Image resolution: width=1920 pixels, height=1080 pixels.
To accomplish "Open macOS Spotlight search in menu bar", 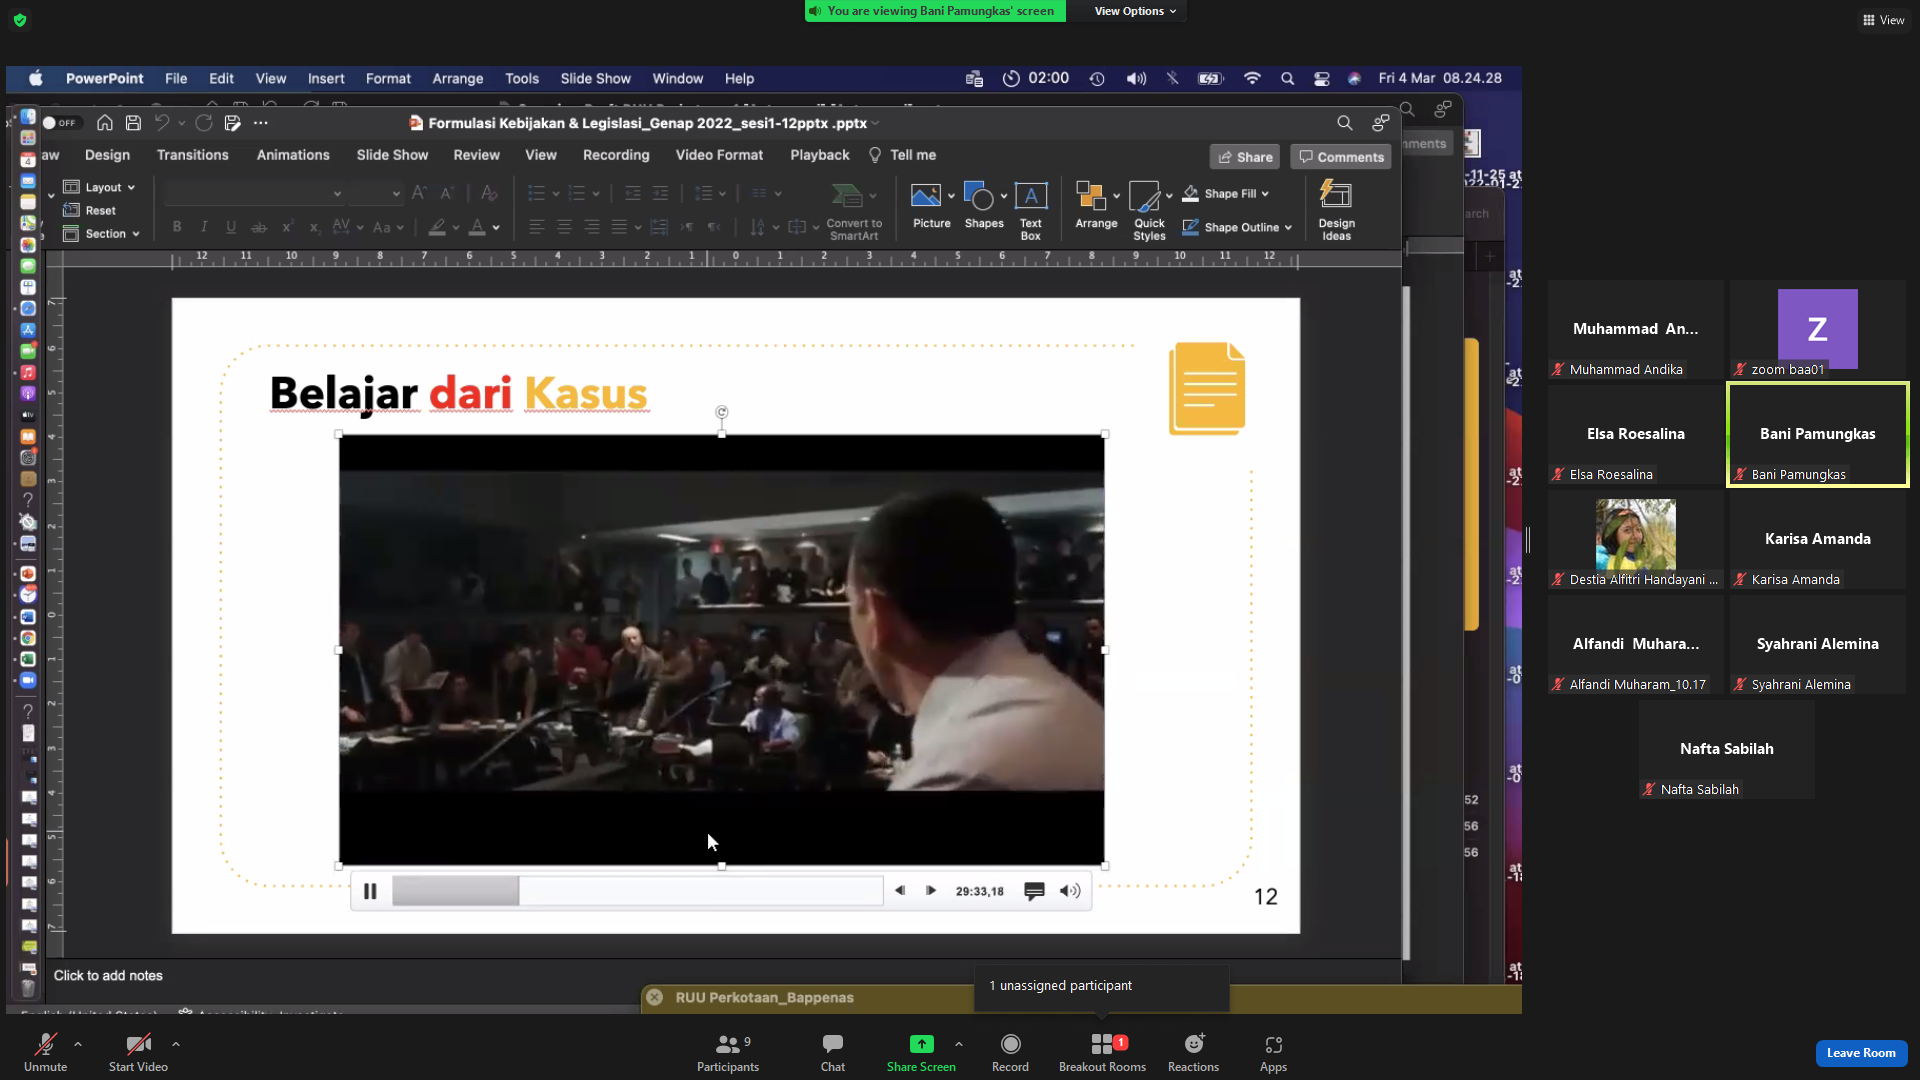I will [1287, 78].
